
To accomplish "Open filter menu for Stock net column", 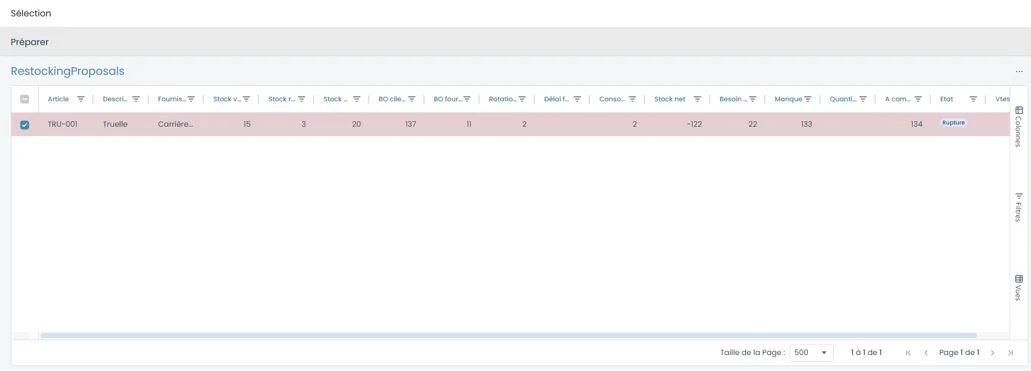I will [x=698, y=99].
